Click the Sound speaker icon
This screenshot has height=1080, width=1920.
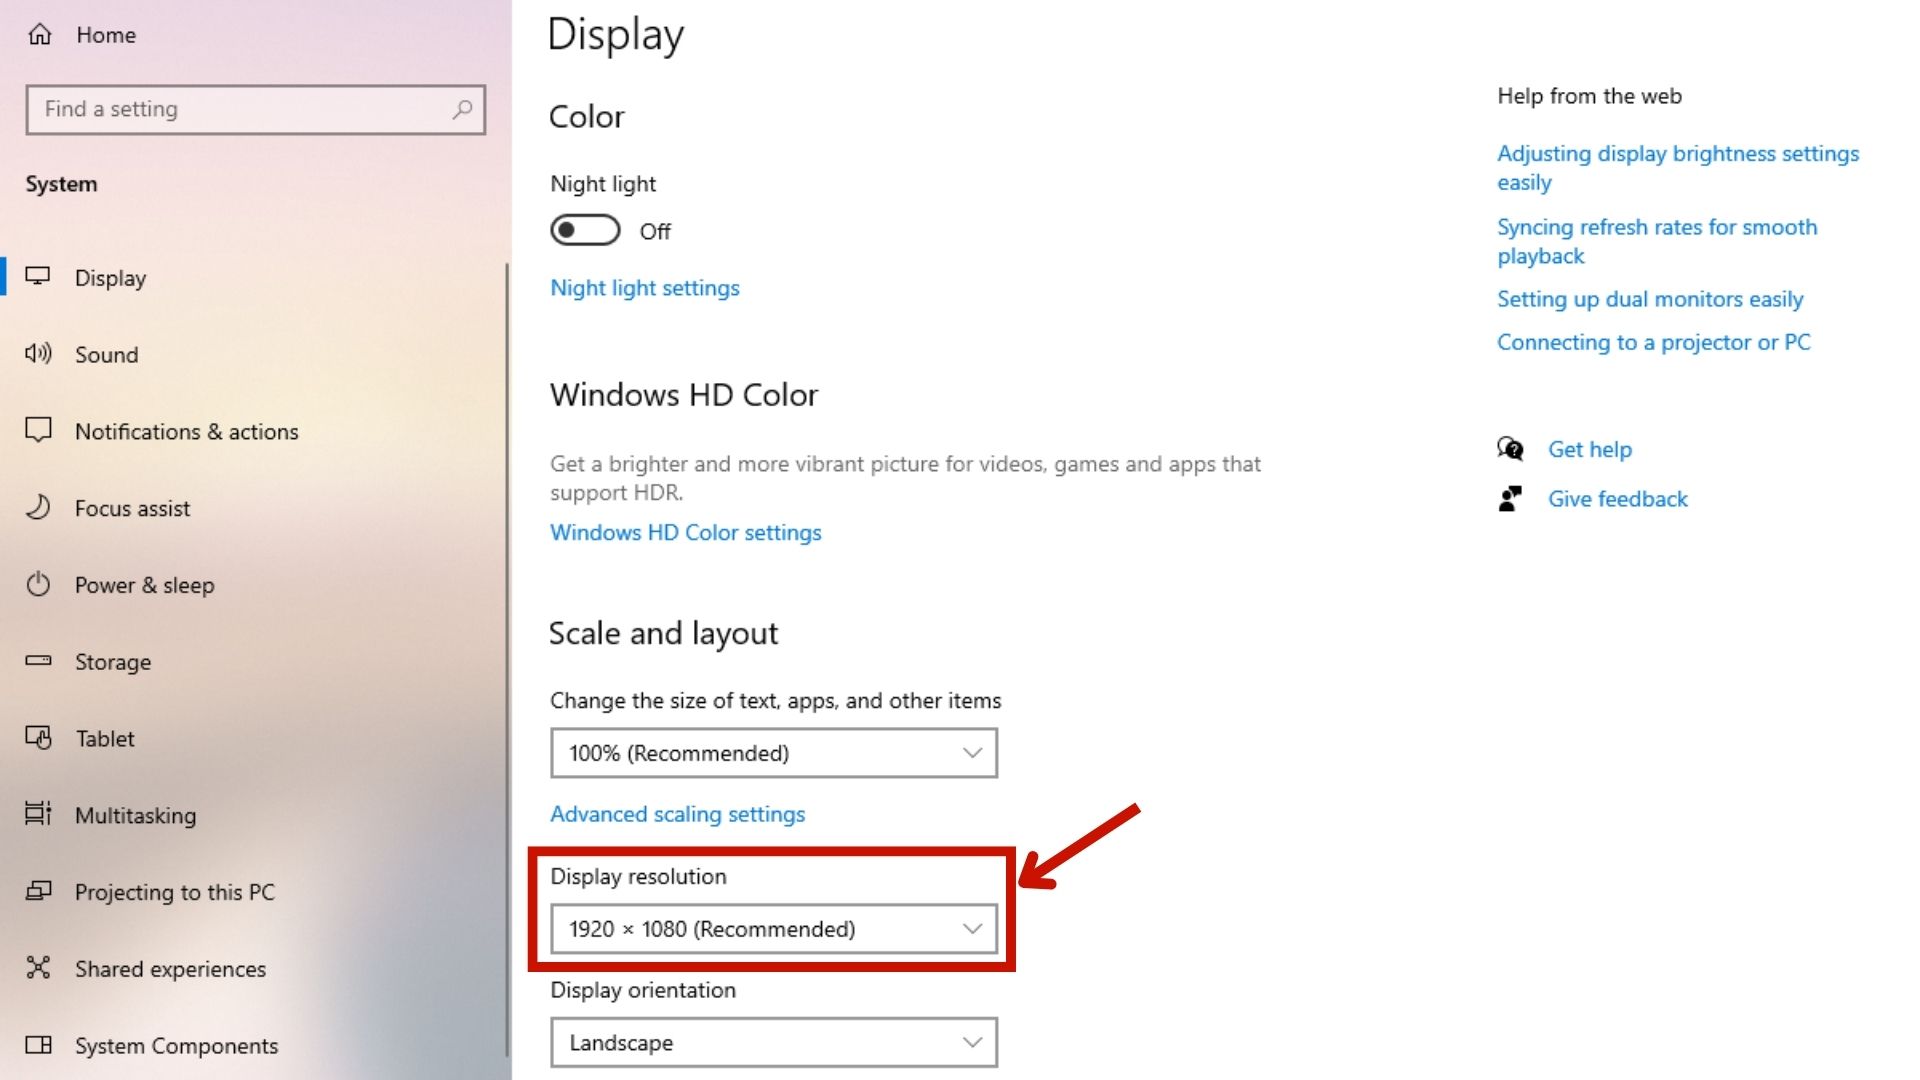pos(38,353)
